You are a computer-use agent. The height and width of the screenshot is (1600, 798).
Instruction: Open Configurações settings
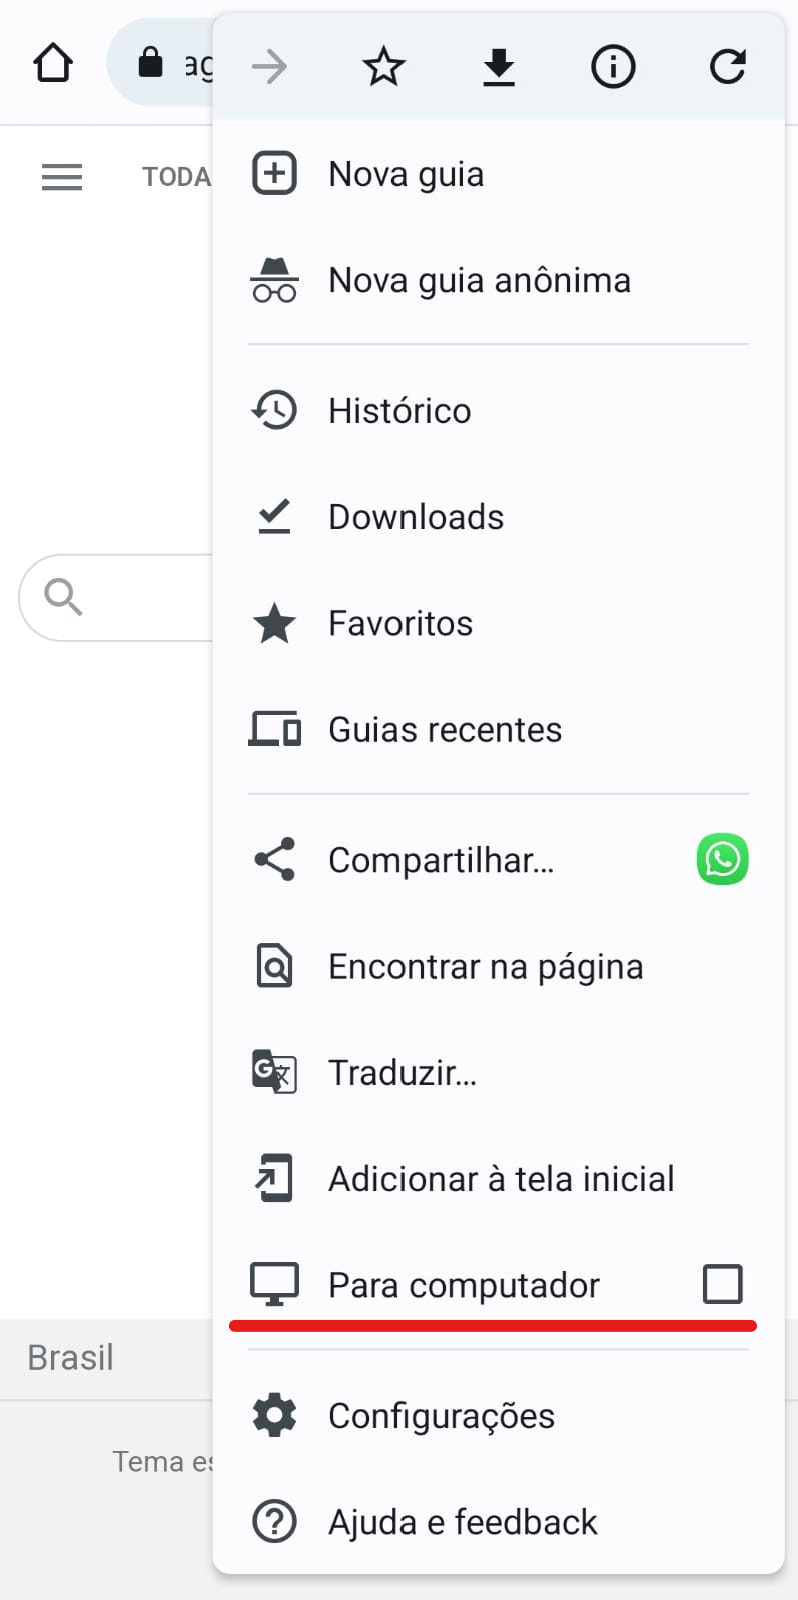click(441, 1416)
